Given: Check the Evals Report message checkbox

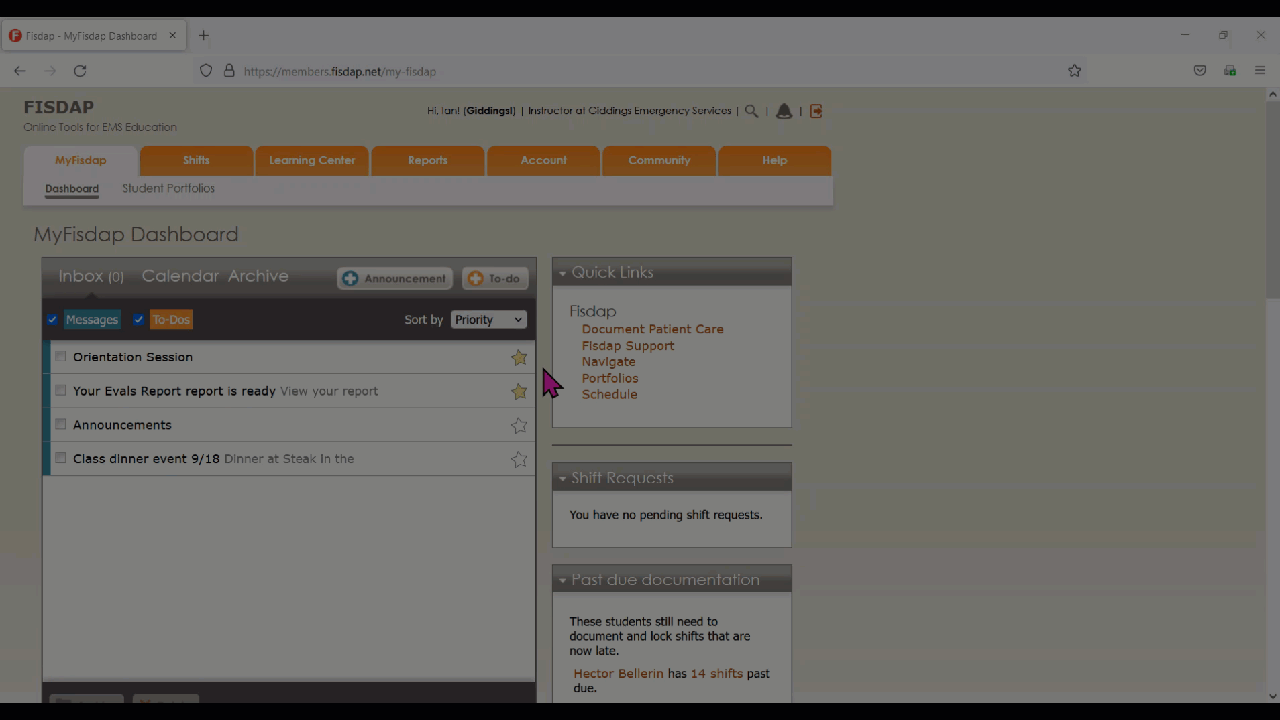Looking at the screenshot, I should tap(61, 390).
